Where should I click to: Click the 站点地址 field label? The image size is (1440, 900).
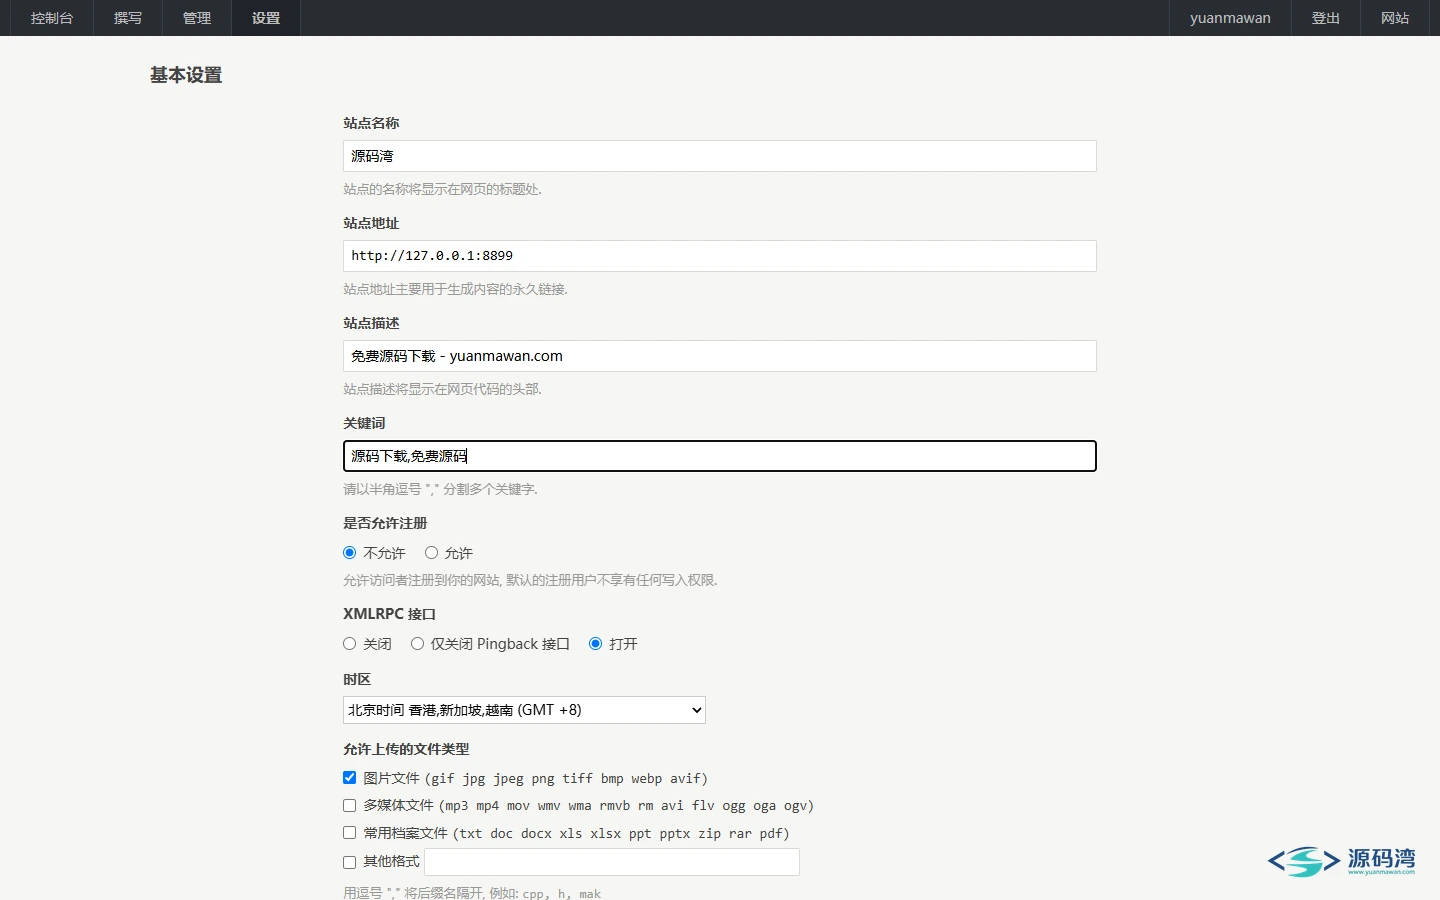point(371,223)
